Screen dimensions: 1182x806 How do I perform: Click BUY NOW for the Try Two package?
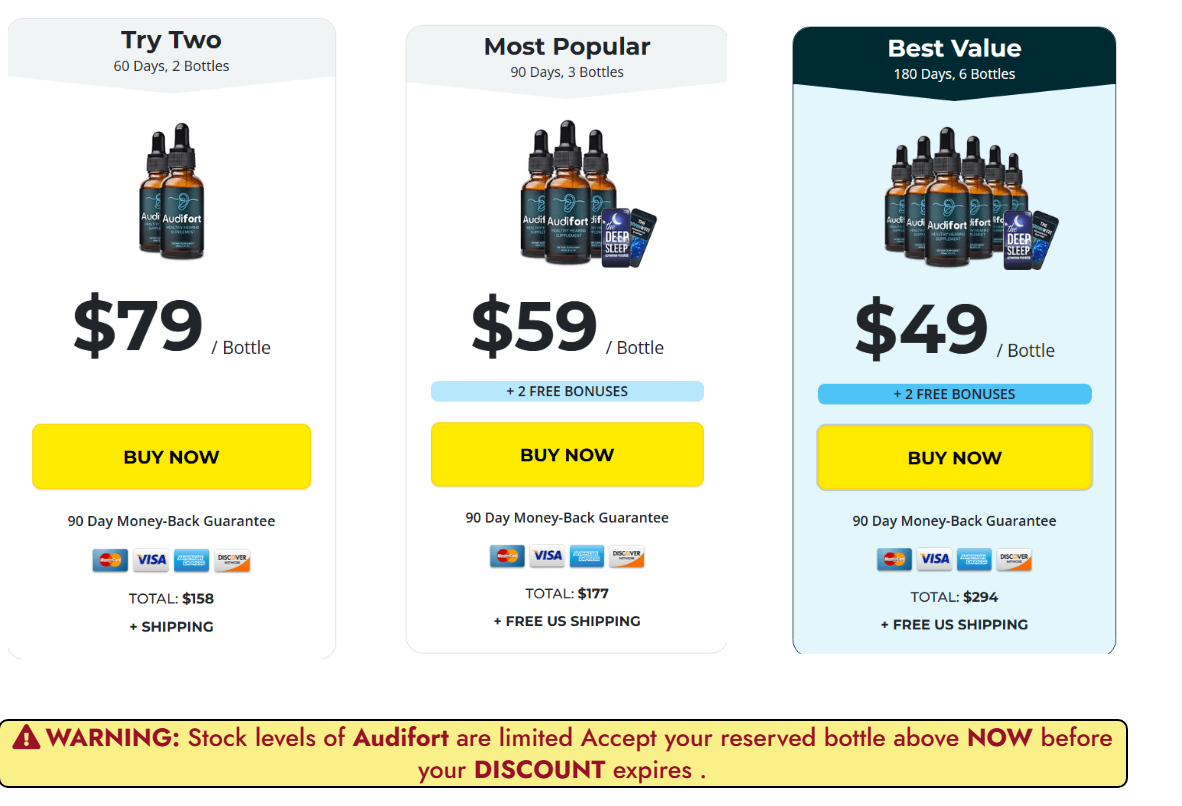[171, 456]
